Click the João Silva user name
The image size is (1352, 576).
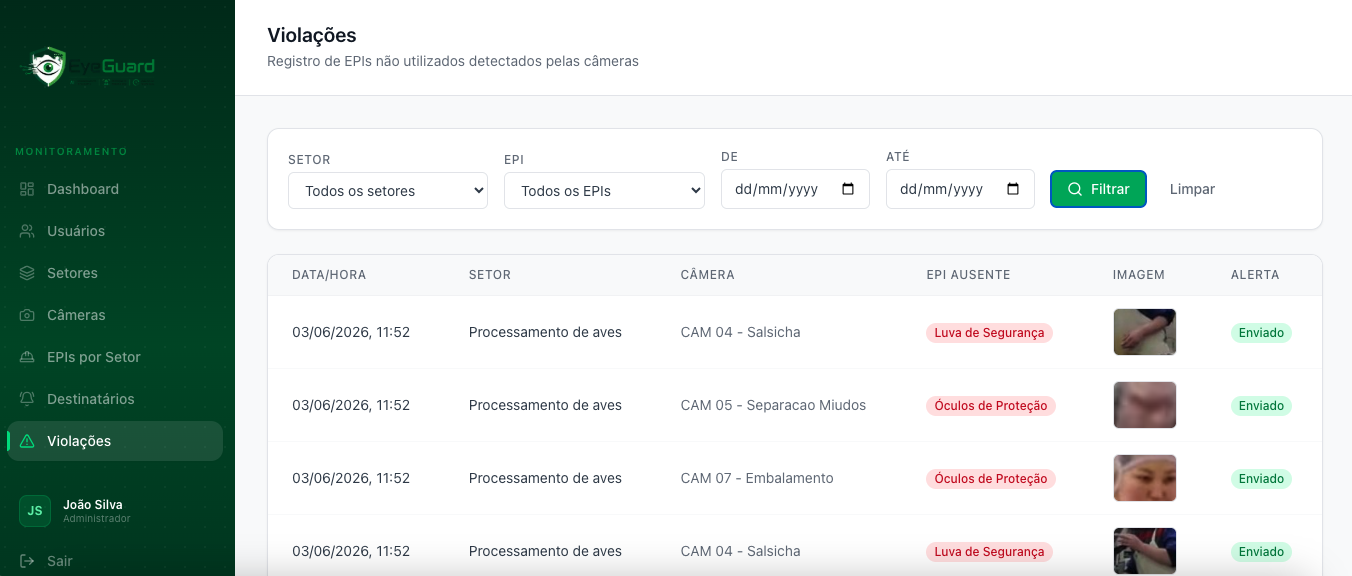(x=93, y=505)
